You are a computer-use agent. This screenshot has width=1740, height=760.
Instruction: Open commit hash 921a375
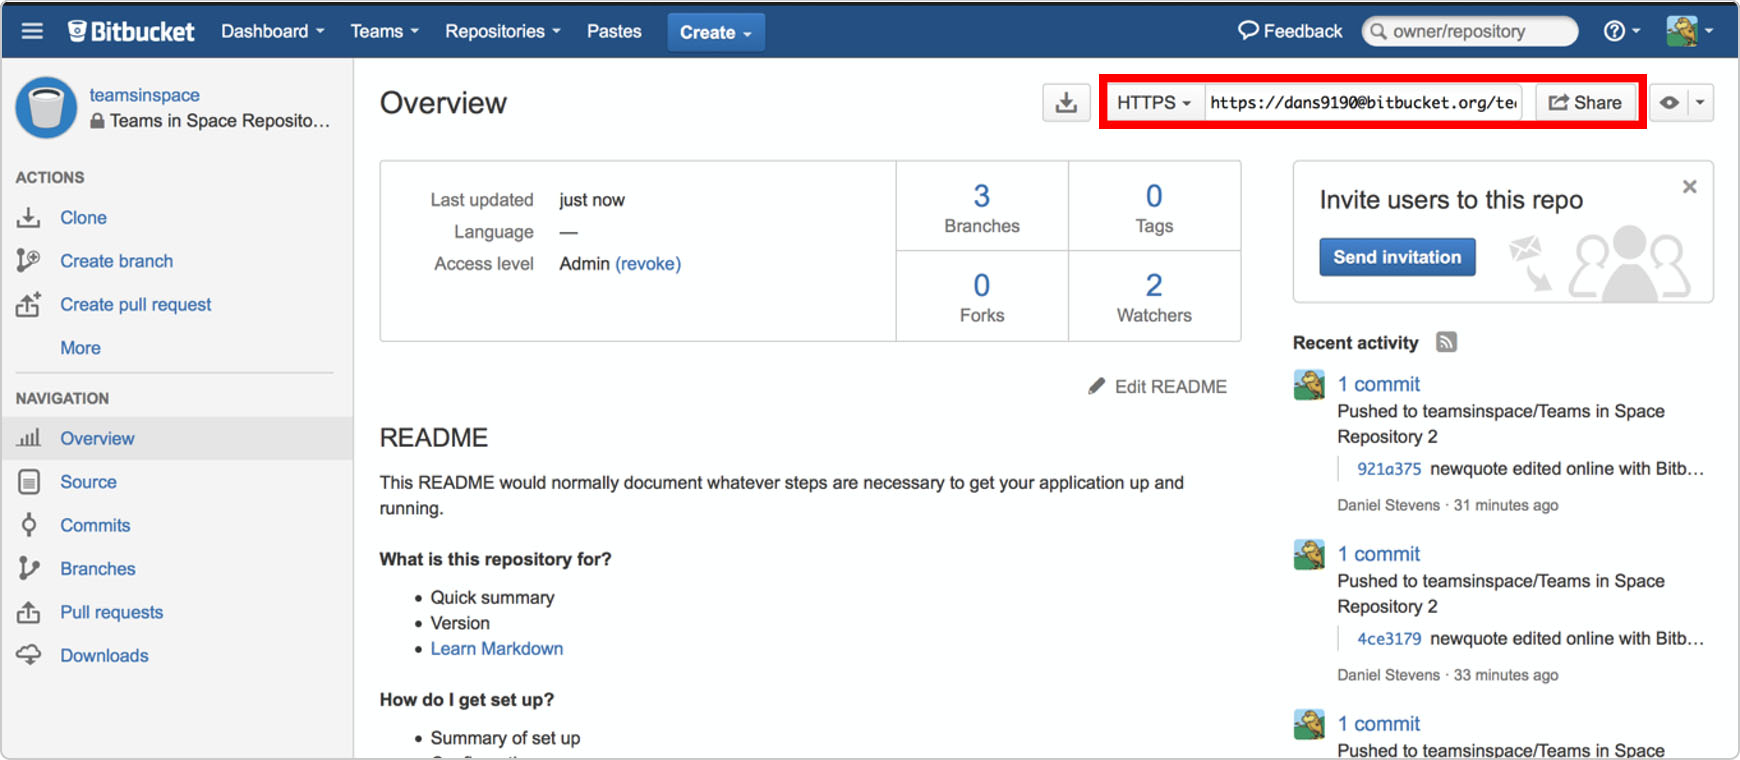click(x=1389, y=468)
